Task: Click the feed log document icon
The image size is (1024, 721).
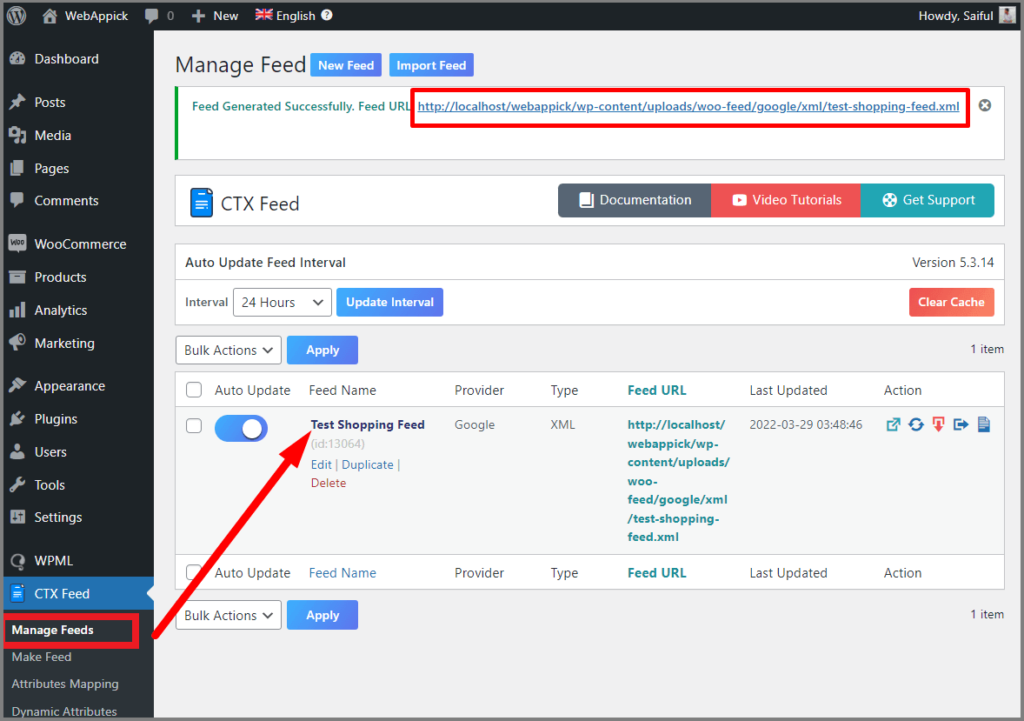Action: tap(984, 425)
